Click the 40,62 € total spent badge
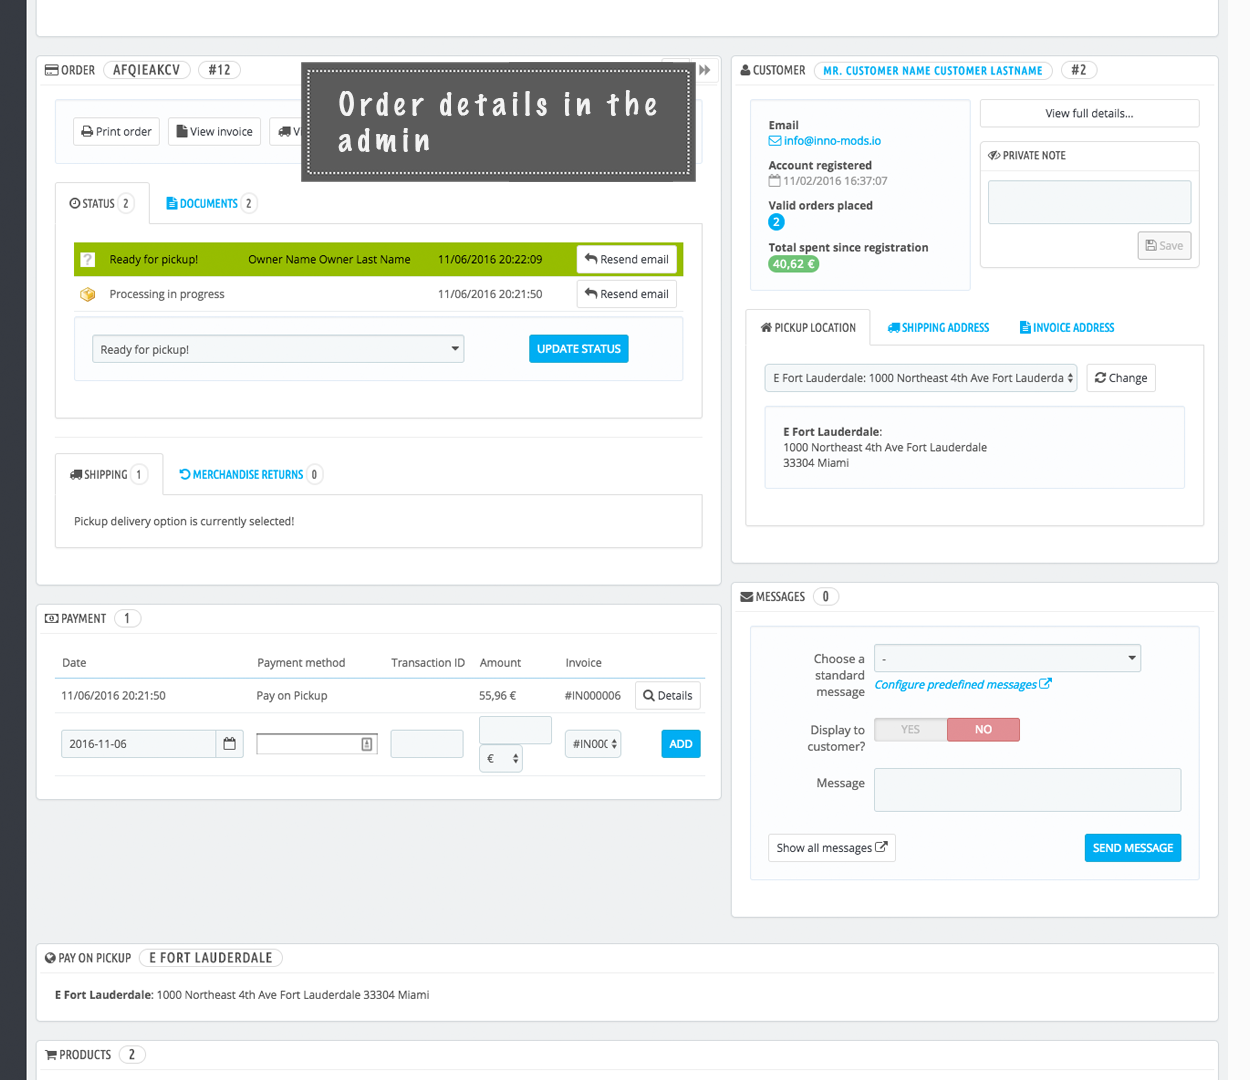This screenshot has height=1080, width=1250. [794, 264]
